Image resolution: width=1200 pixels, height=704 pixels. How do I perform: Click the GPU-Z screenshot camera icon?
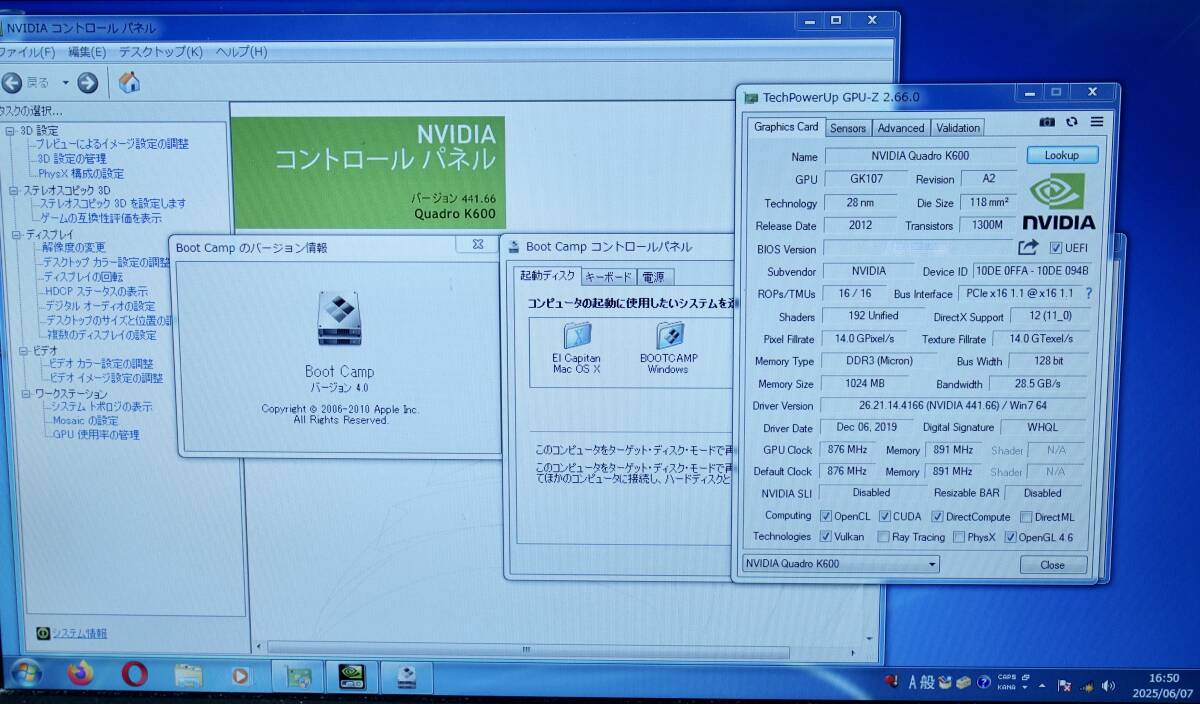click(1047, 122)
